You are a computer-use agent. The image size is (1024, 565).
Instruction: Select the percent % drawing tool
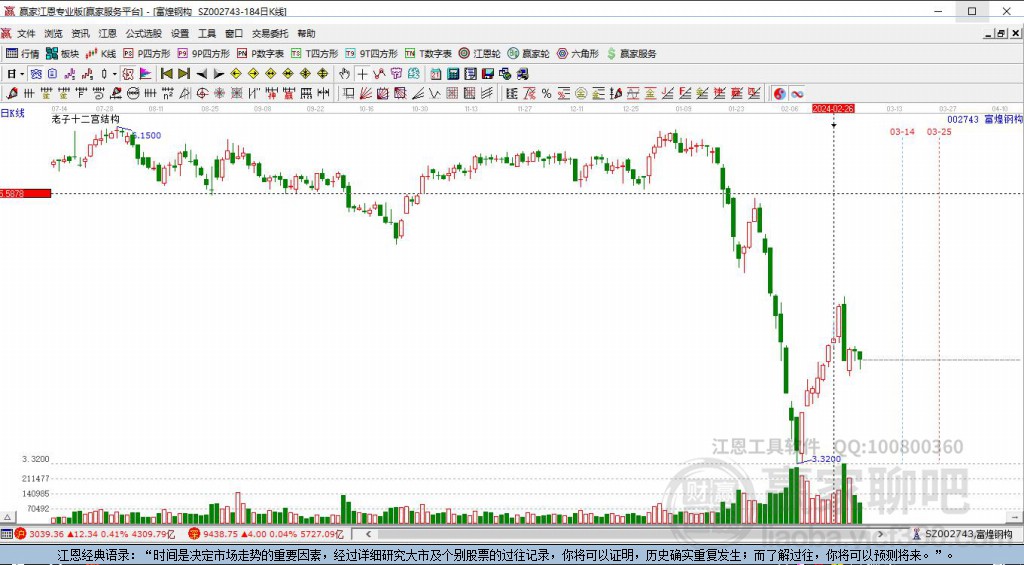click(546, 93)
